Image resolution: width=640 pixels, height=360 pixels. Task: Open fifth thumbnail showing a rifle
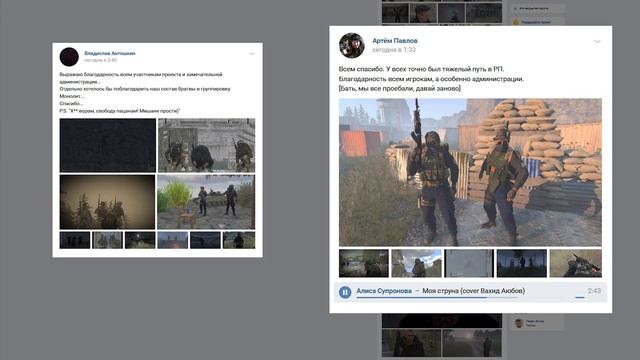[576, 263]
